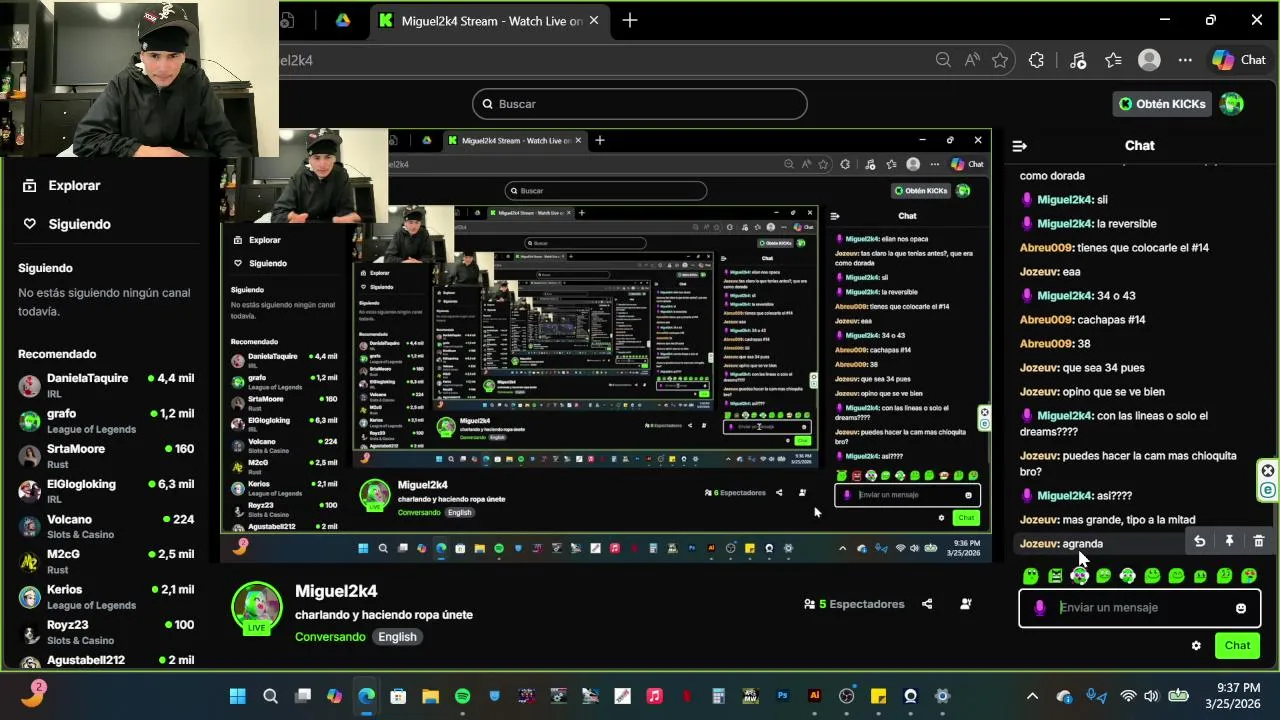Open chat settings gear beside the Chat button
The width and height of the screenshot is (1280, 720).
[1196, 646]
